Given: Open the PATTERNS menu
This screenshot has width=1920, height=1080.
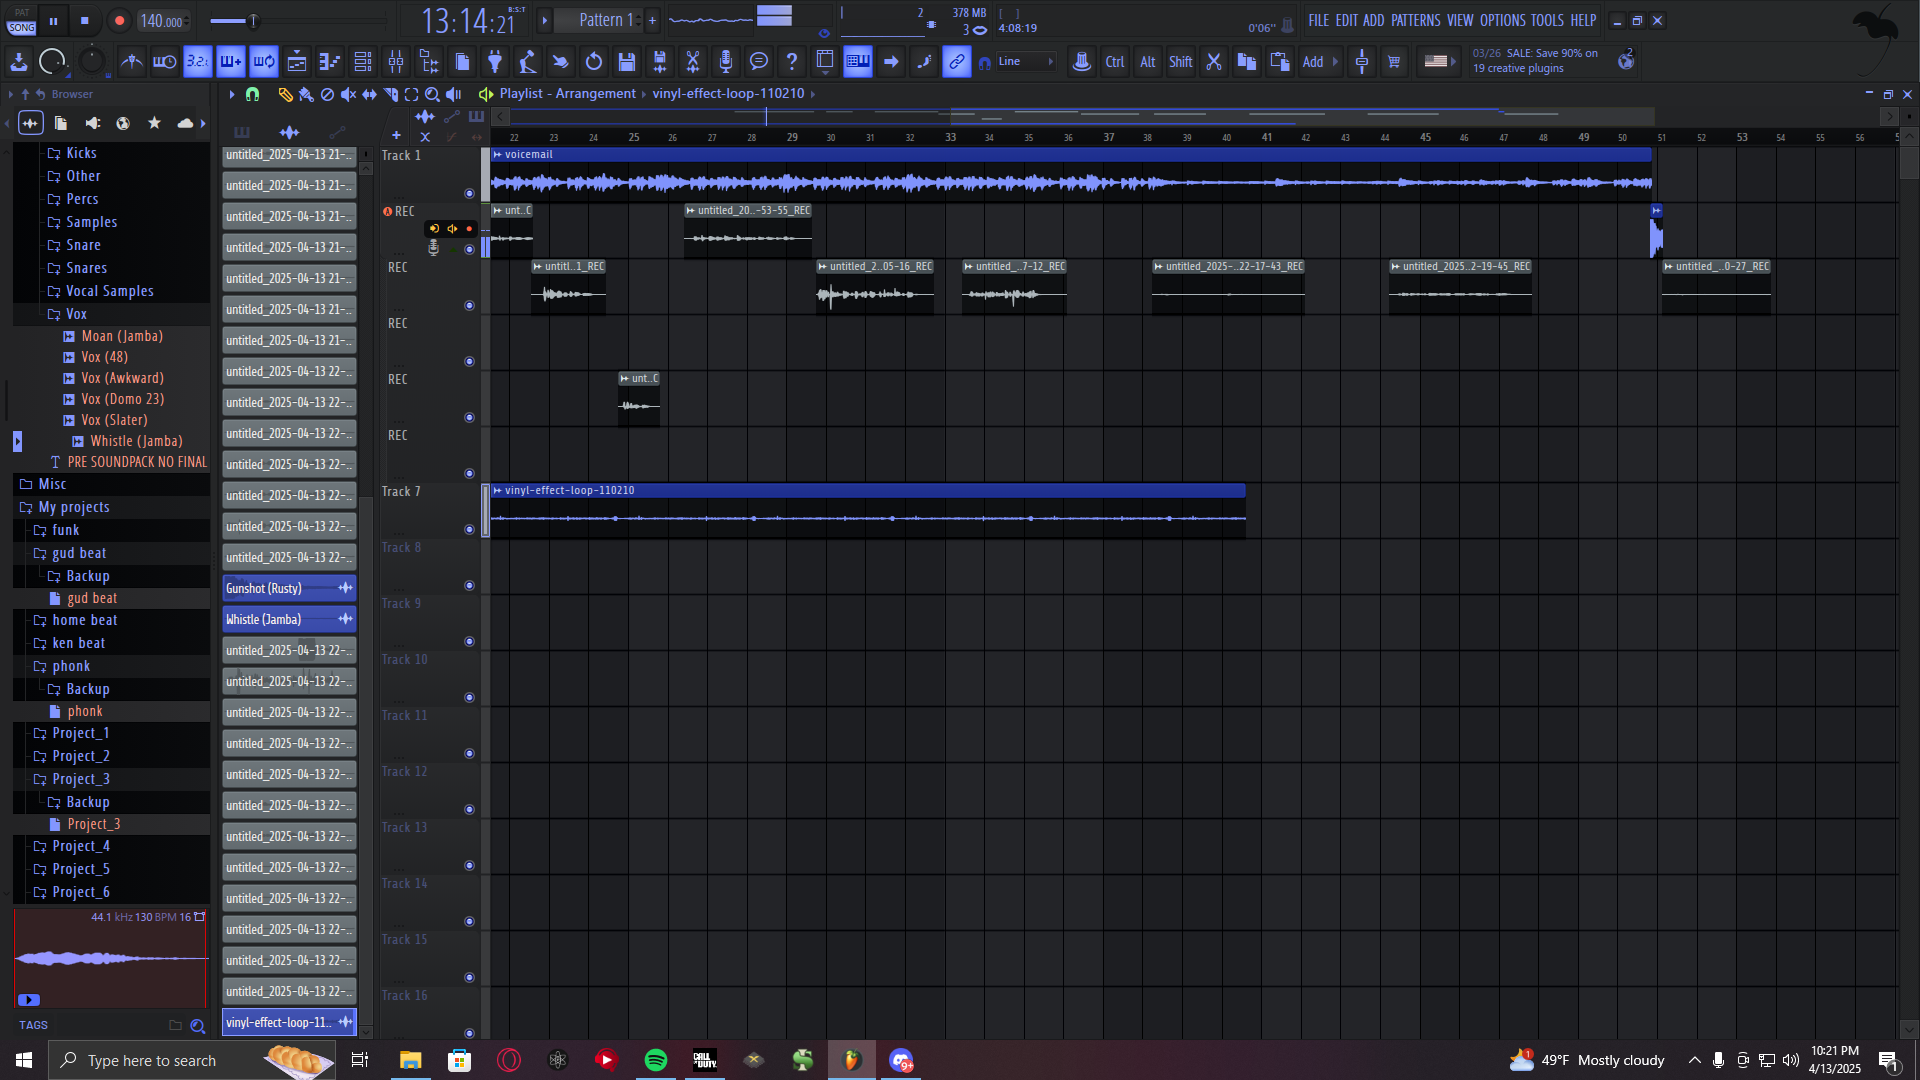Looking at the screenshot, I should point(1415,20).
